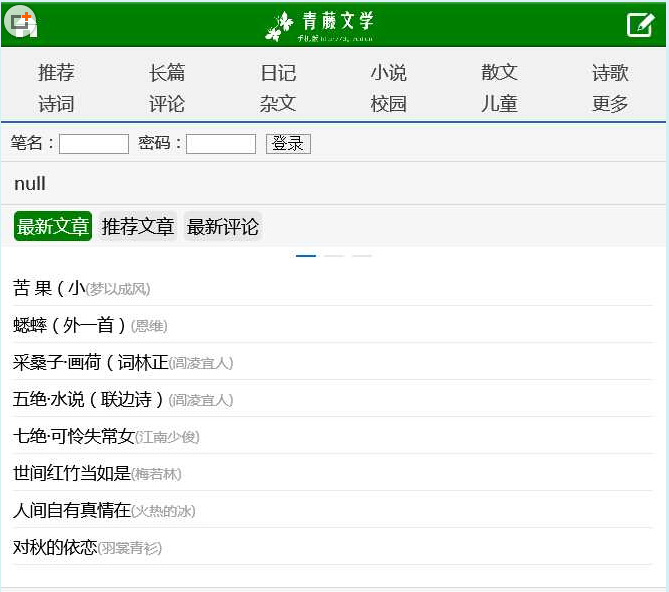The width and height of the screenshot is (669, 592).
Task: Go to the 校园 category
Action: (388, 104)
